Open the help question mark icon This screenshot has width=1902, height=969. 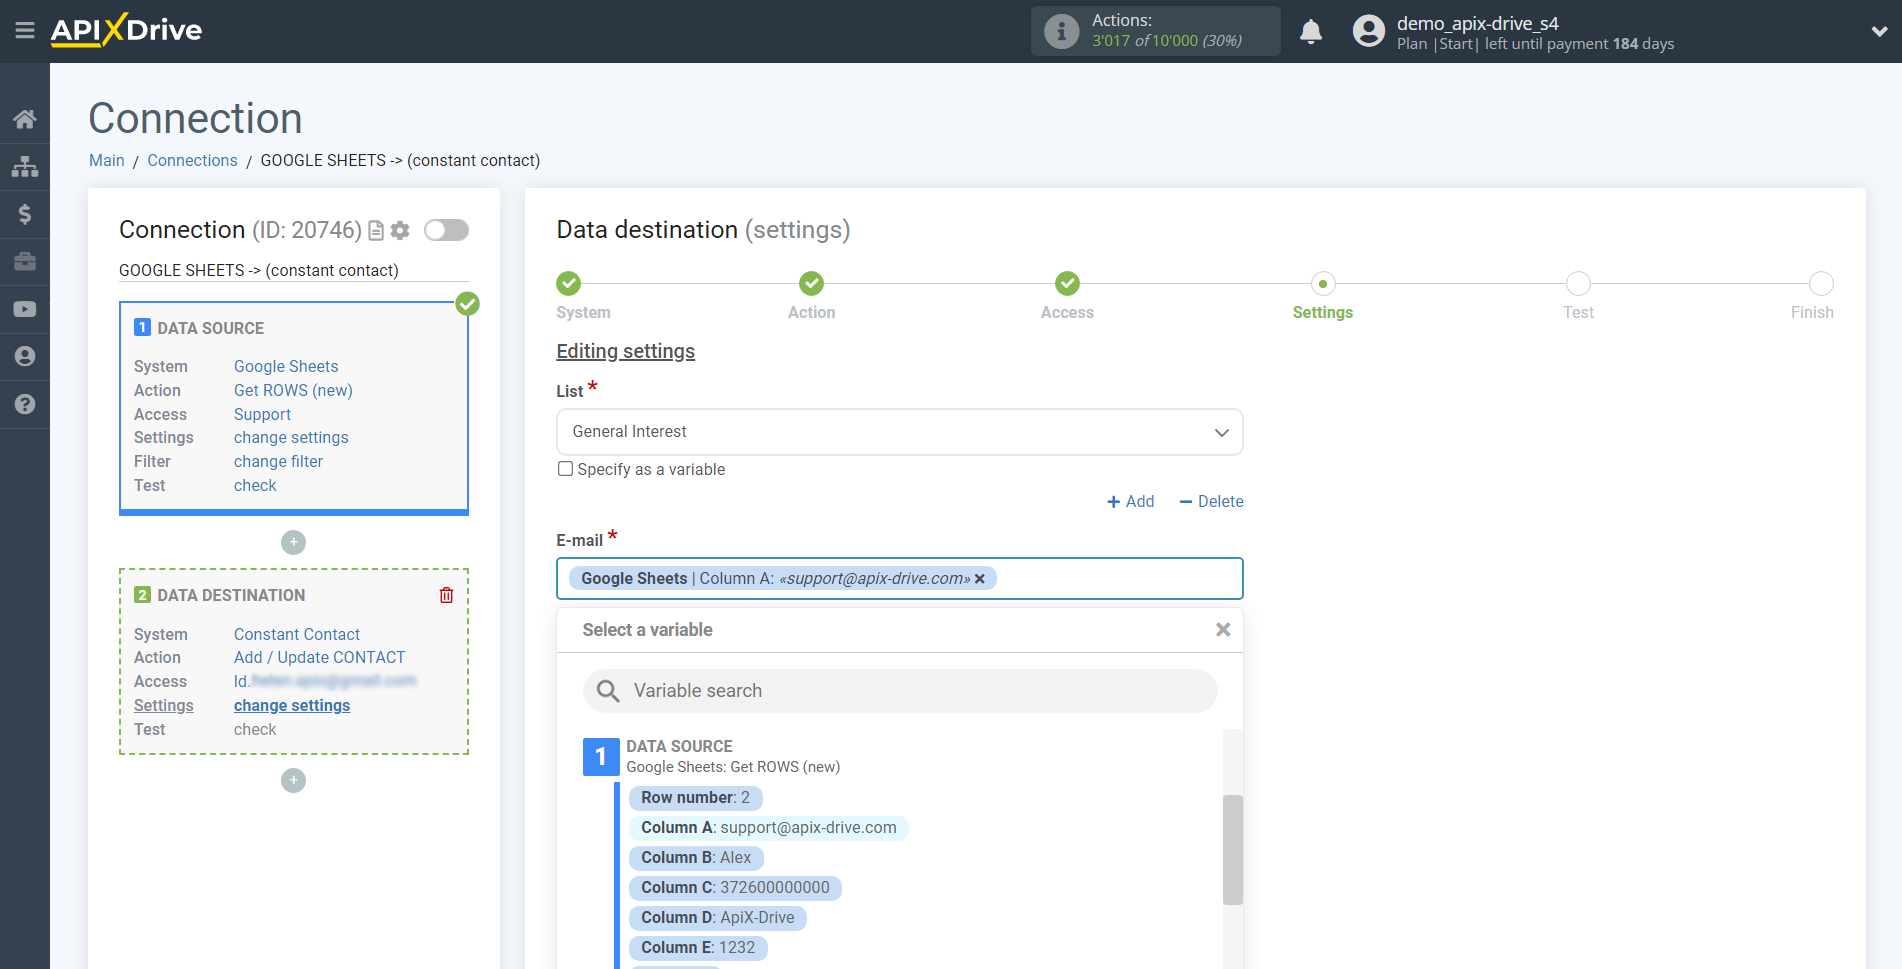pos(25,404)
